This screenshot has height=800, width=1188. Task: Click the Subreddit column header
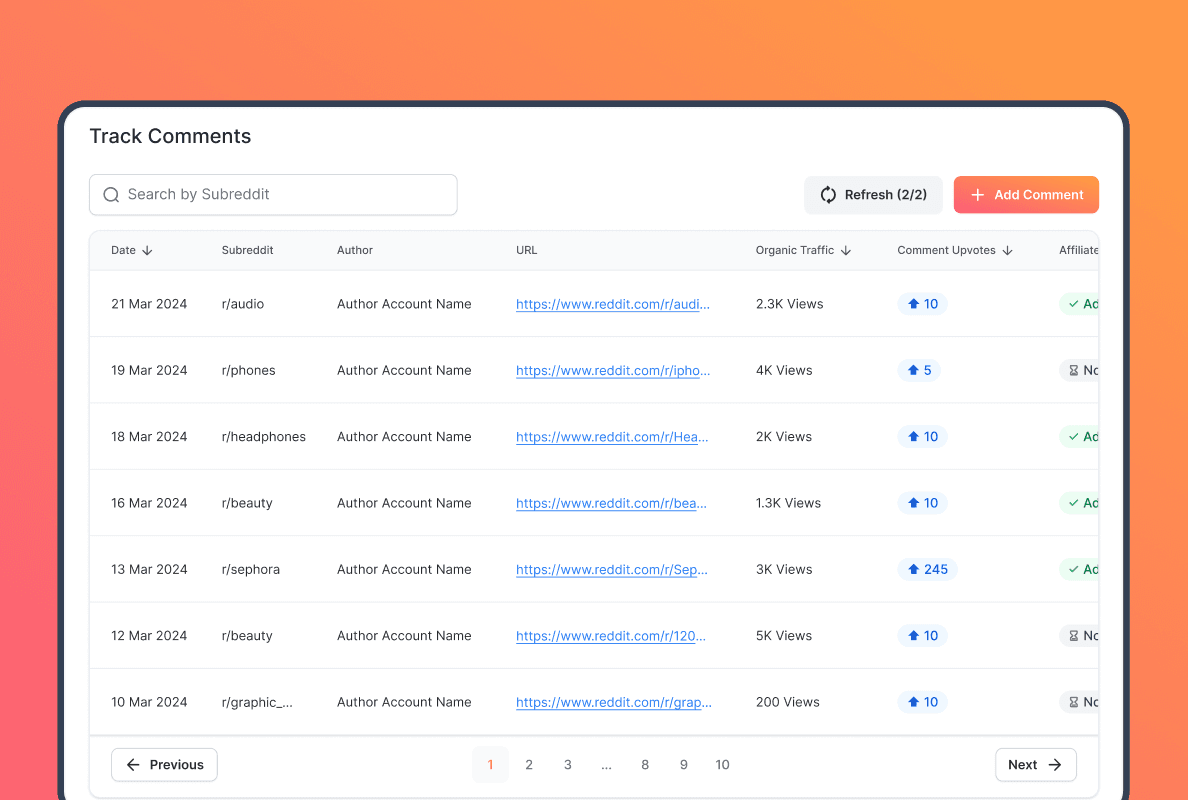click(x=248, y=251)
